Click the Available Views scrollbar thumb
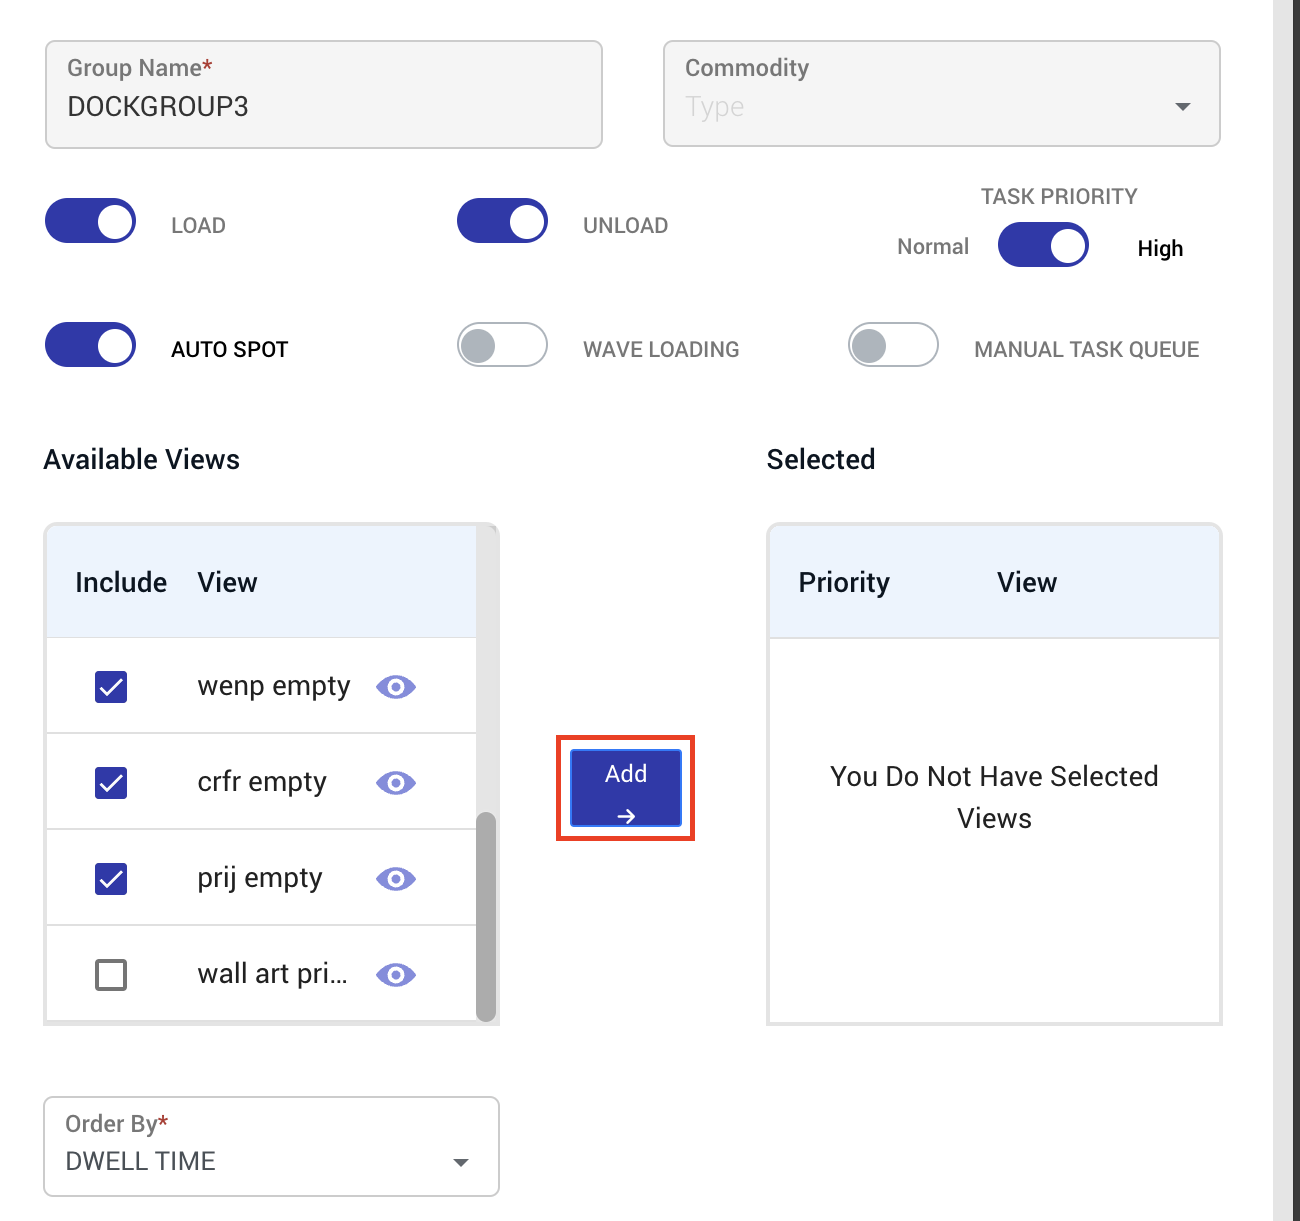 tap(486, 917)
